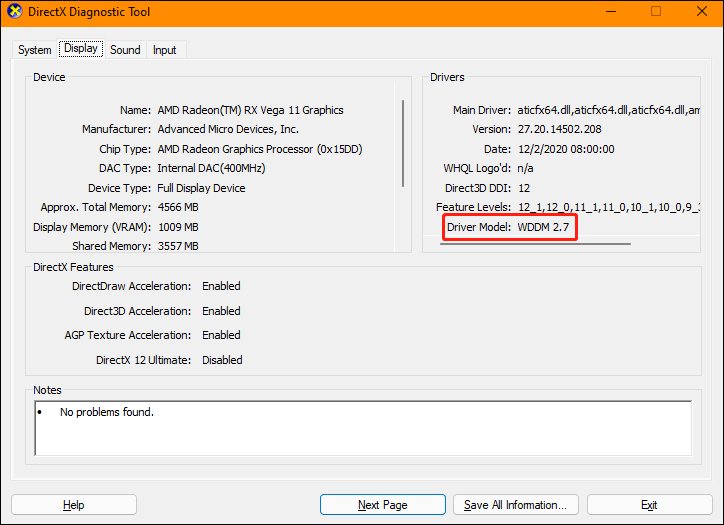The width and height of the screenshot is (724, 525).
Task: Click the DirectX logo icon in title bar
Action: coord(15,12)
